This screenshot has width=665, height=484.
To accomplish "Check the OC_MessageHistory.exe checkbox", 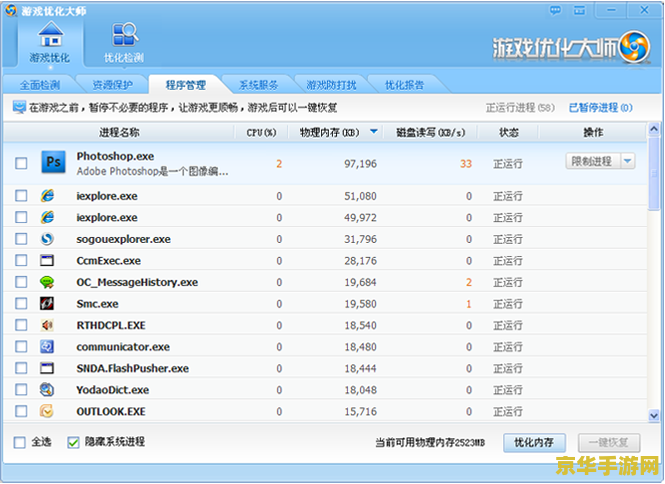I will click(21, 282).
